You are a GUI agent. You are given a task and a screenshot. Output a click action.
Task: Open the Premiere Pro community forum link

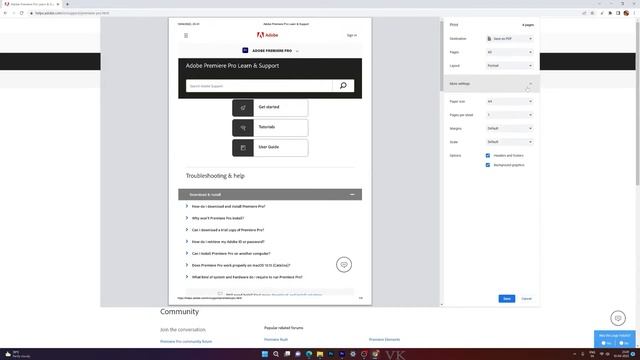[186, 342]
